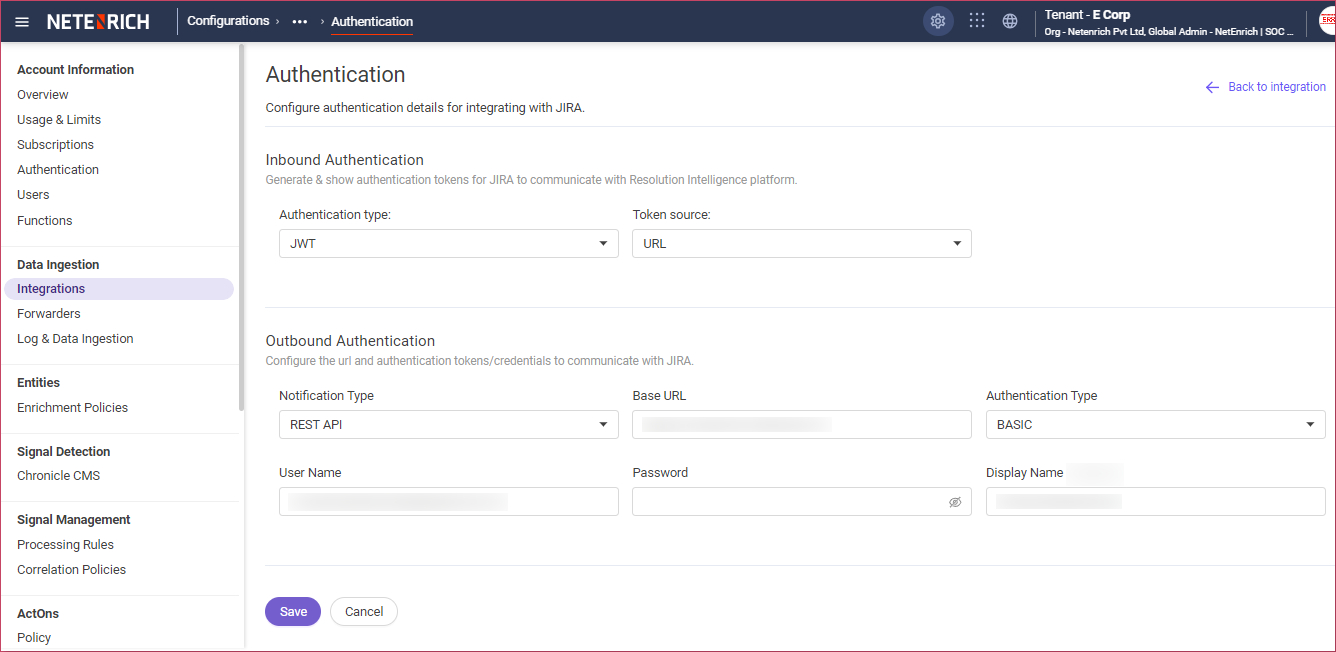This screenshot has width=1336, height=652.
Task: Expand the breadcrumb ellipsis
Action: pos(299,21)
